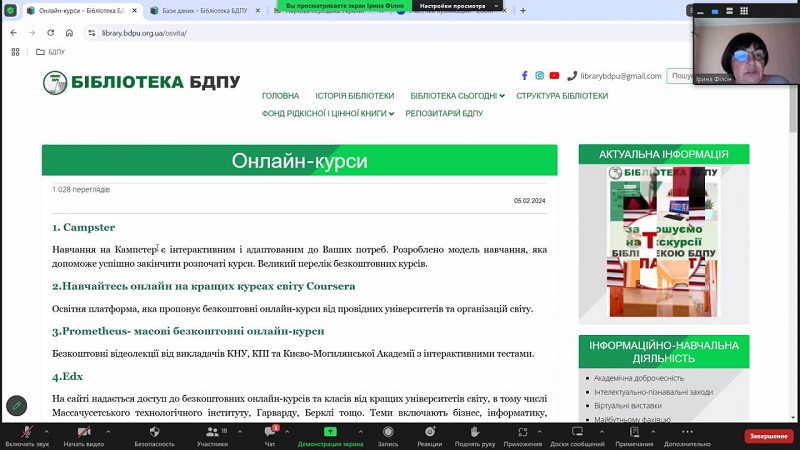Viewport: 800px width, 450px height.
Task: Expand audio options arrow next to Включить звук
Action: [x=46, y=432]
